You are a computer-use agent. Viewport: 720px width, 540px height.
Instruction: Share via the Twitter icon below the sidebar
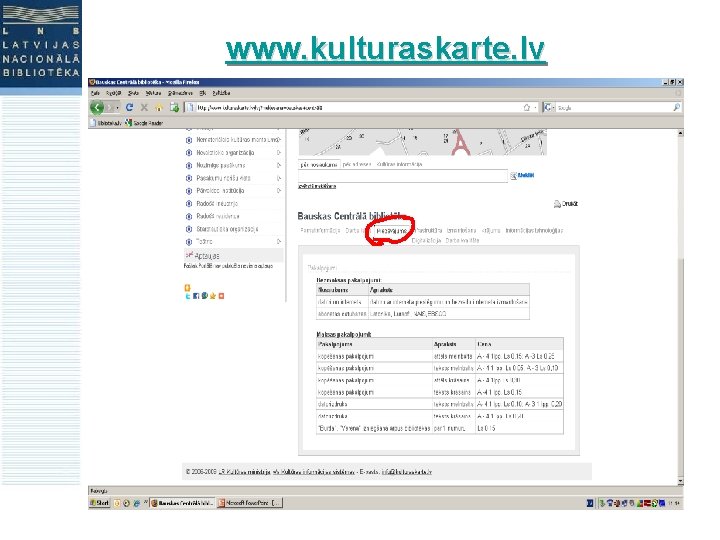click(187, 296)
